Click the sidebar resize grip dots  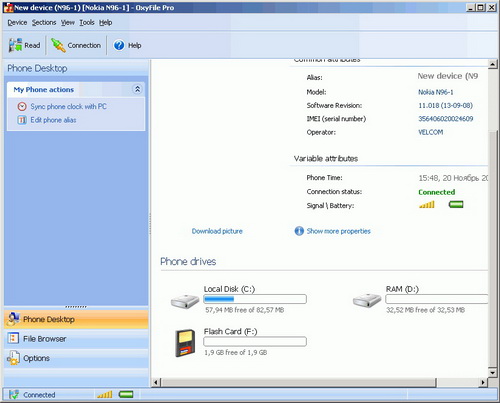[76, 307]
